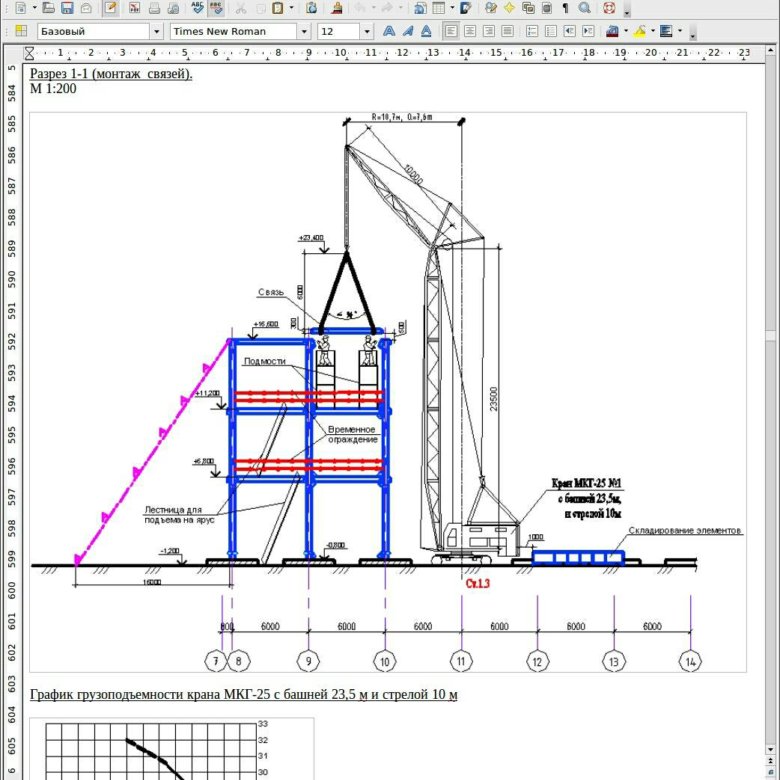Toggle AutoSpellcheck on or off
This screenshot has width=780, height=780.
tap(216, 8)
